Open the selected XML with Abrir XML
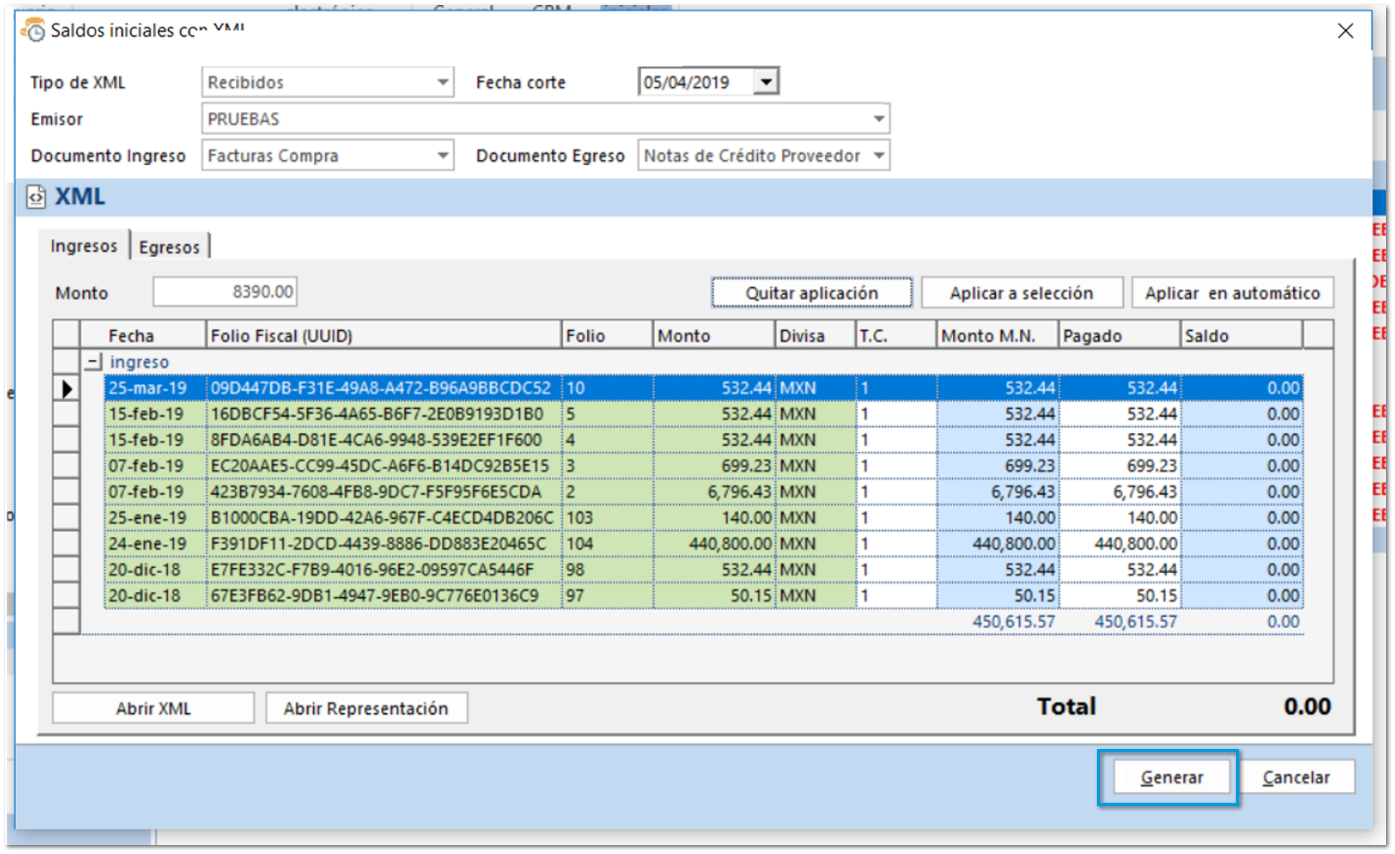 (x=153, y=708)
